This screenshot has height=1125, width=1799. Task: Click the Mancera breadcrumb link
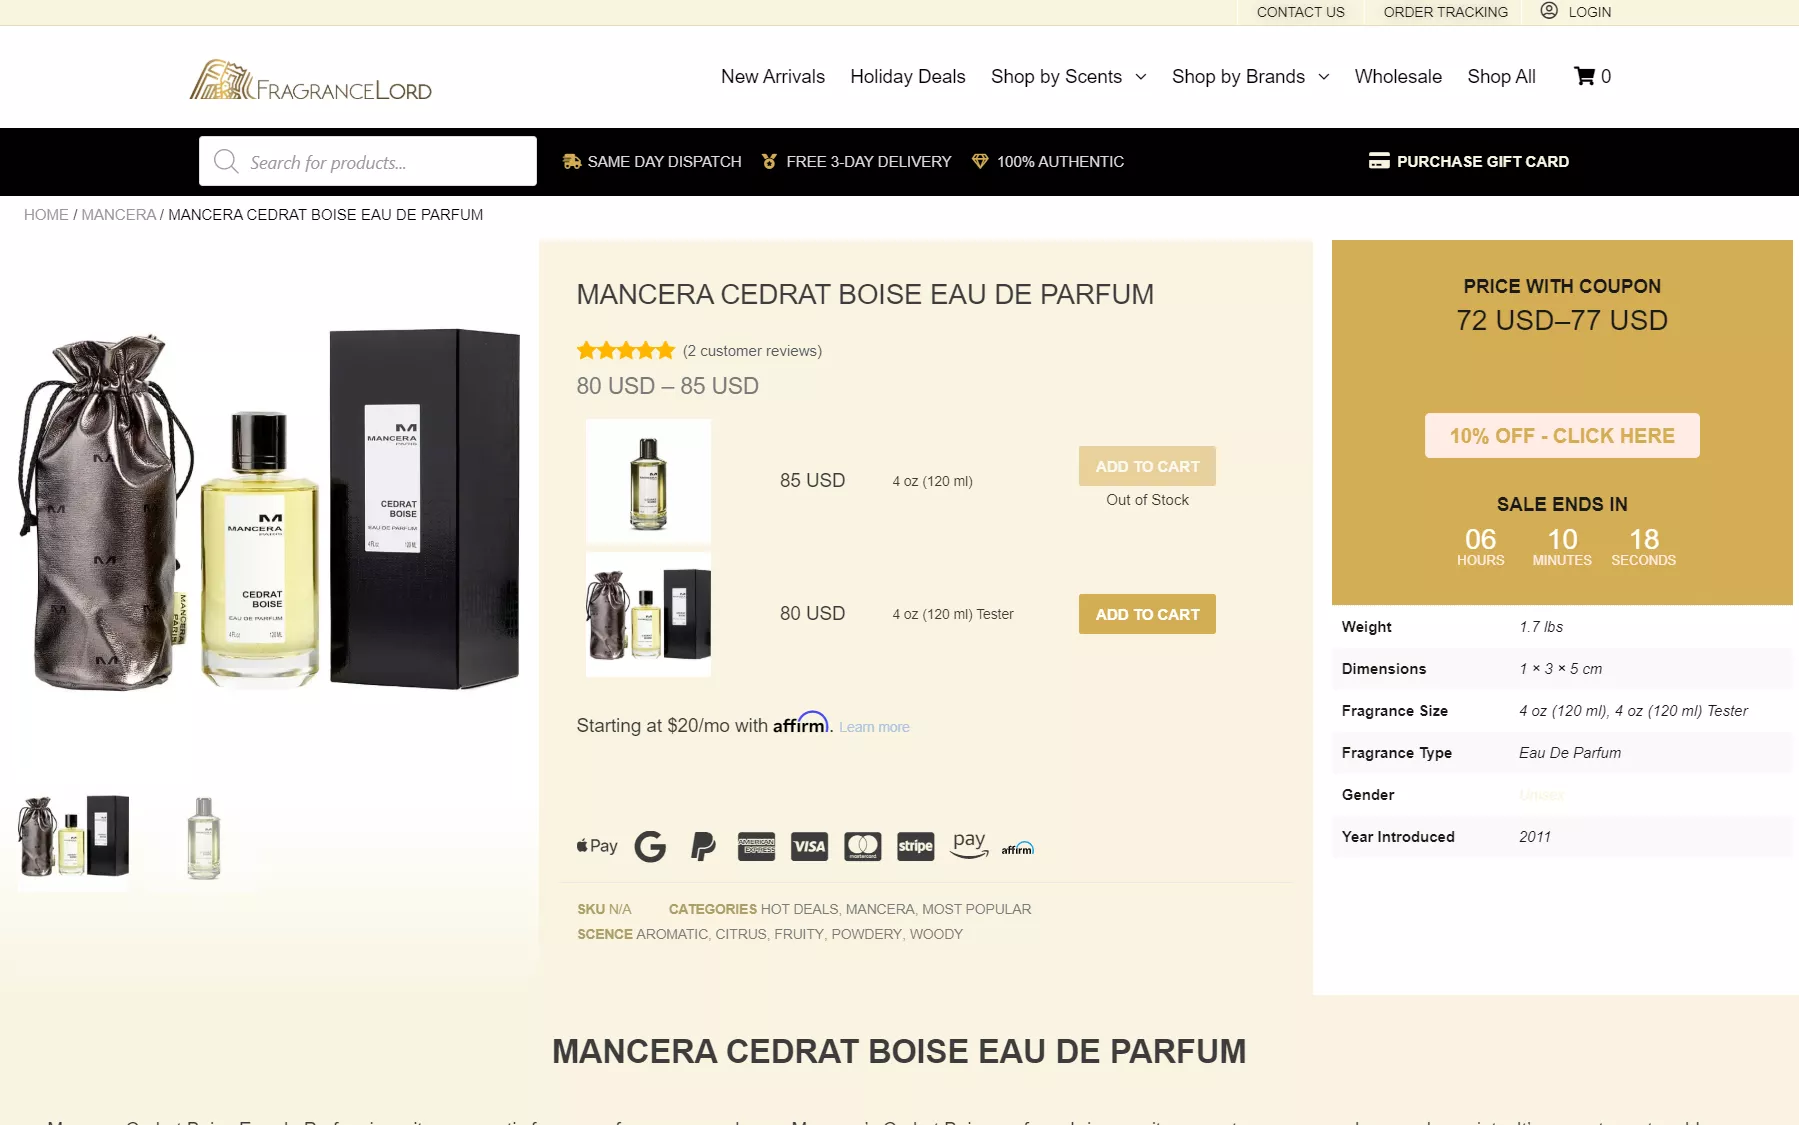(118, 215)
